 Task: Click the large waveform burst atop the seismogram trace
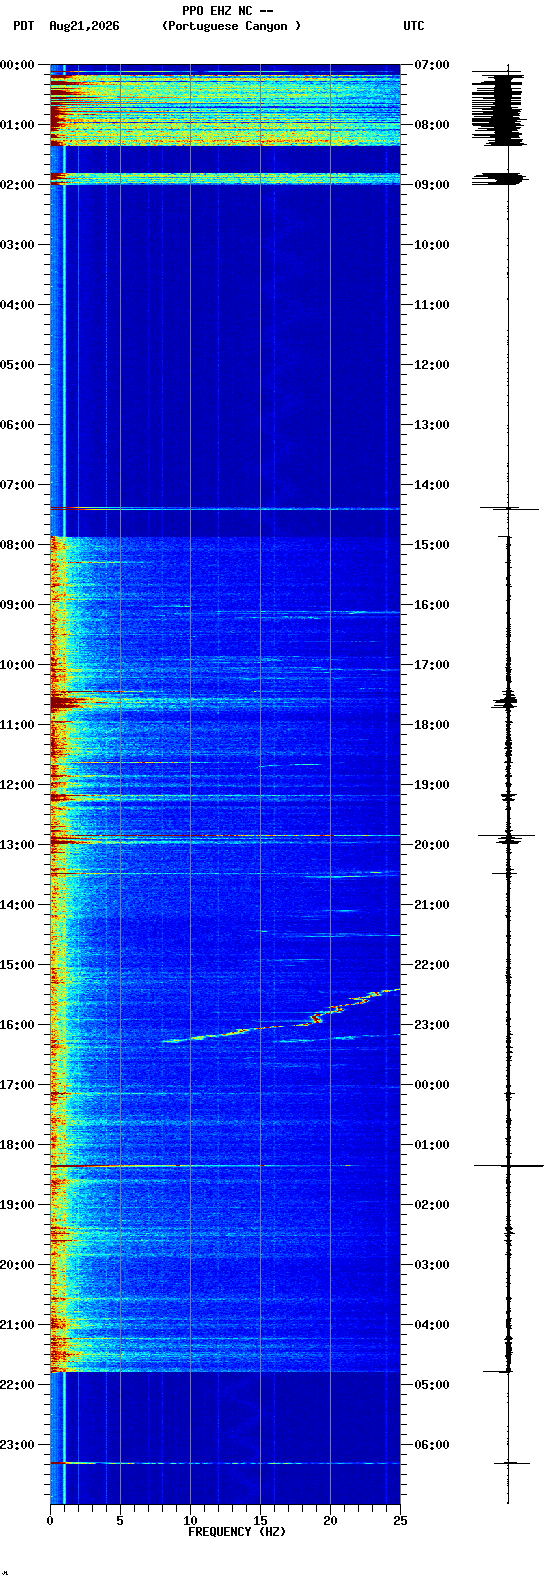(498, 108)
